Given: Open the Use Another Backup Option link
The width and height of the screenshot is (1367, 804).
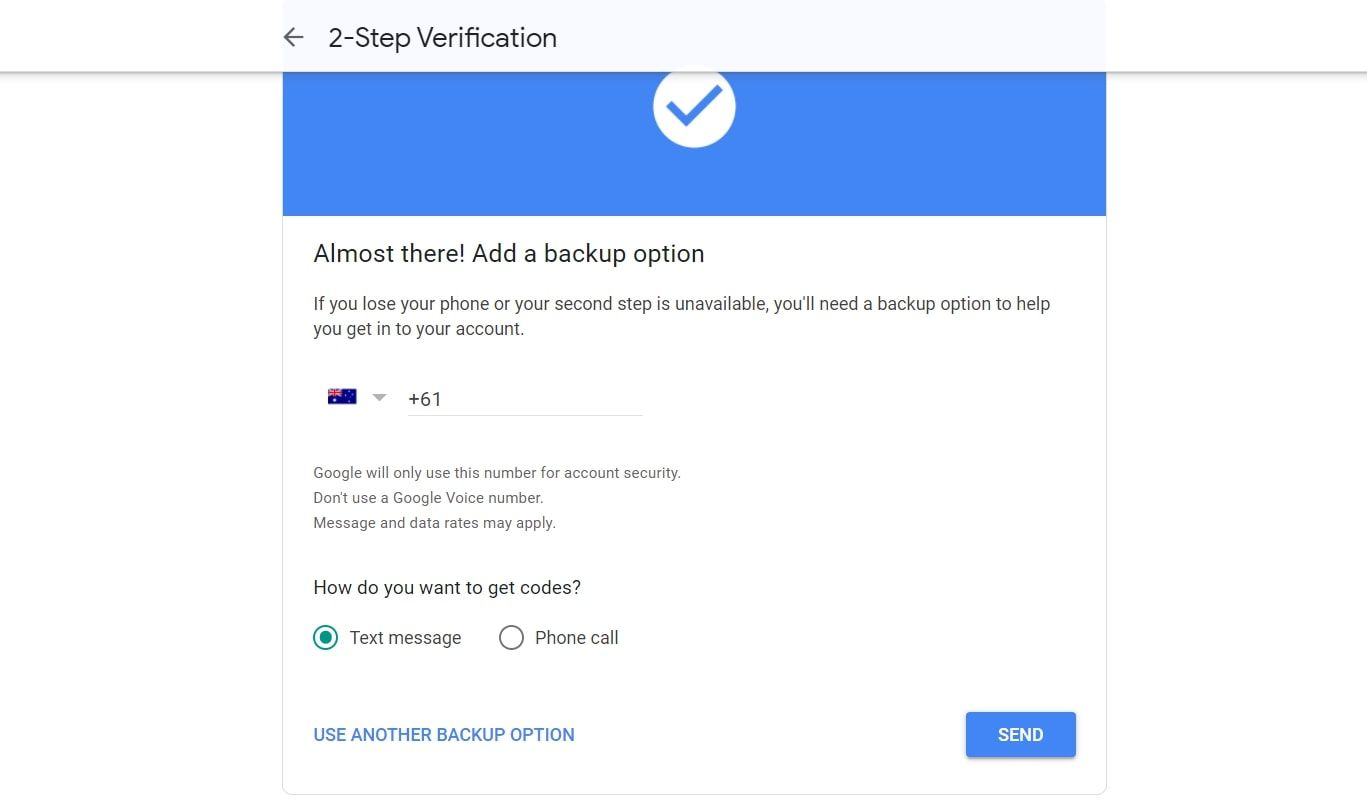Looking at the screenshot, I should pos(444,735).
